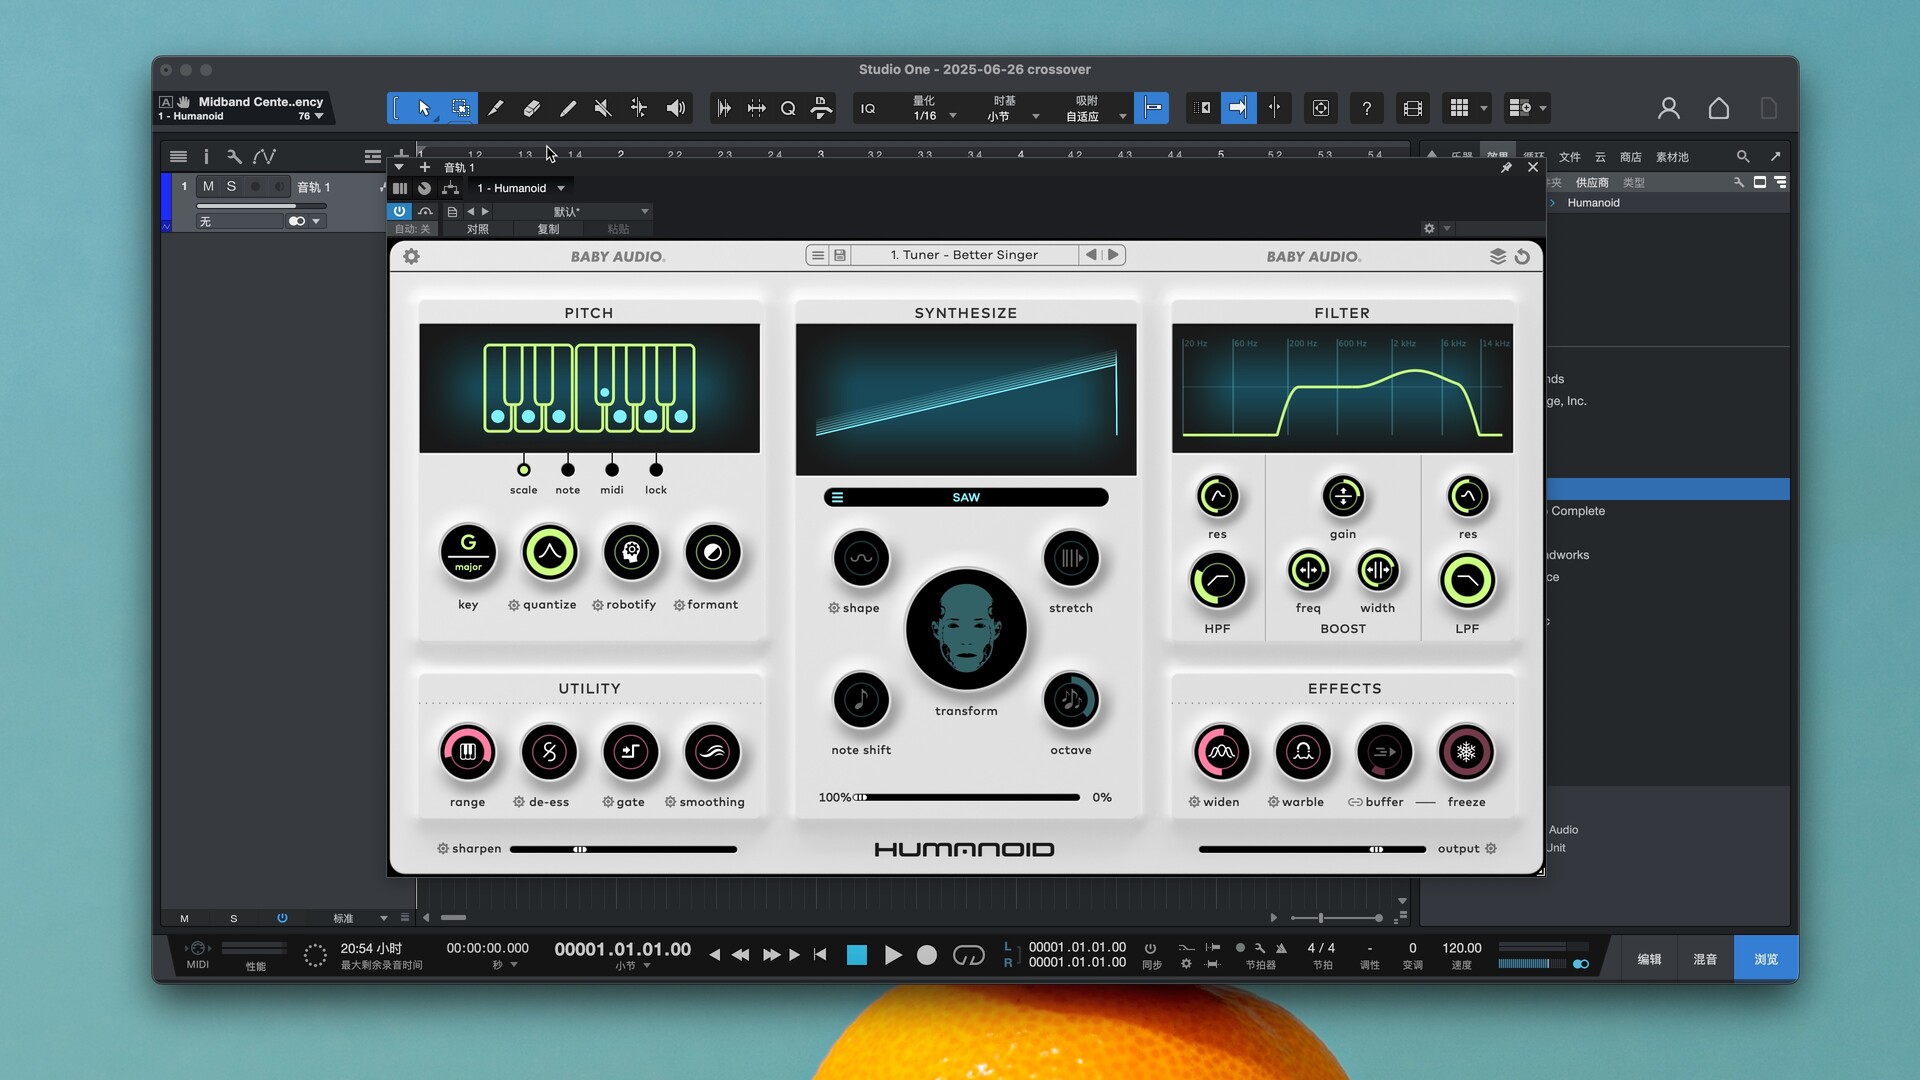The image size is (1920, 1080).
Task: Go to previous Humanoid preset
Action: 1091,255
